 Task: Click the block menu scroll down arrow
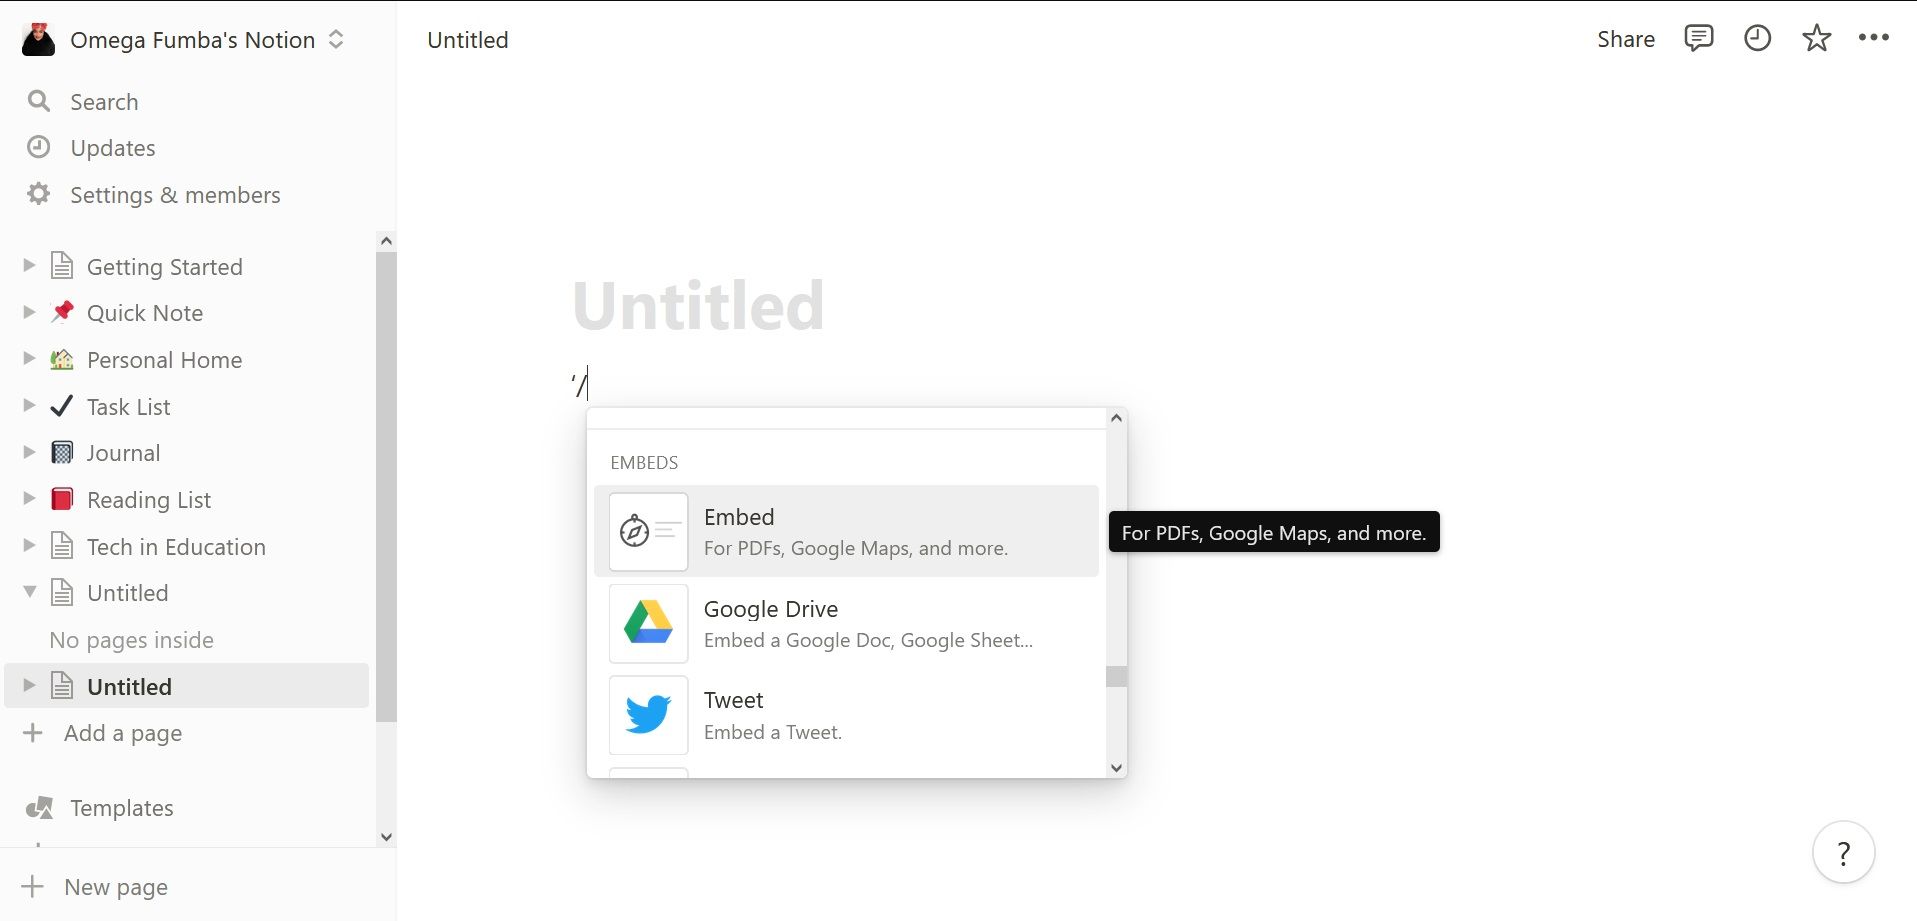(x=1116, y=768)
